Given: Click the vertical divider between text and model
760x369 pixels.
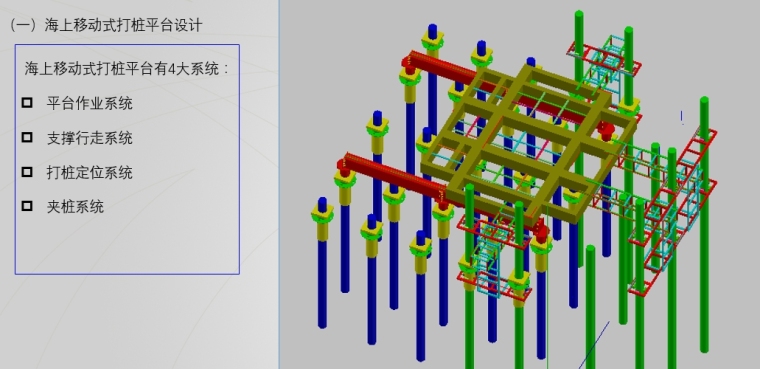Looking at the screenshot, I should click(279, 184).
